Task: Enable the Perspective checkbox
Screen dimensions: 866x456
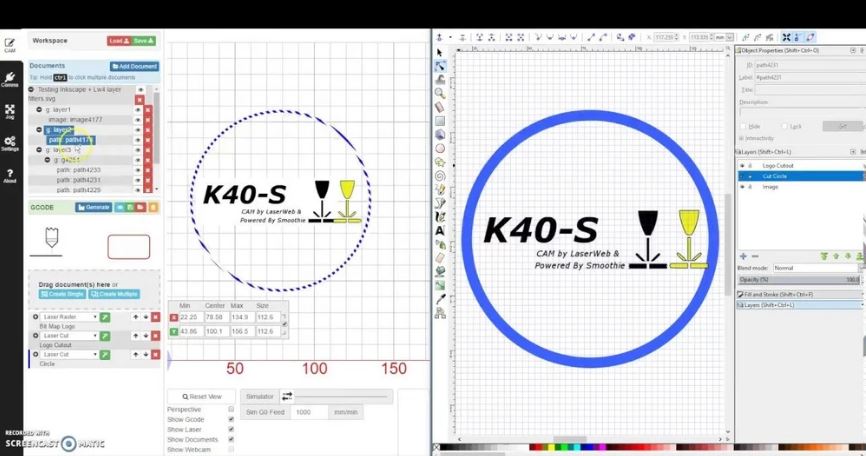Action: pyautogui.click(x=231, y=409)
